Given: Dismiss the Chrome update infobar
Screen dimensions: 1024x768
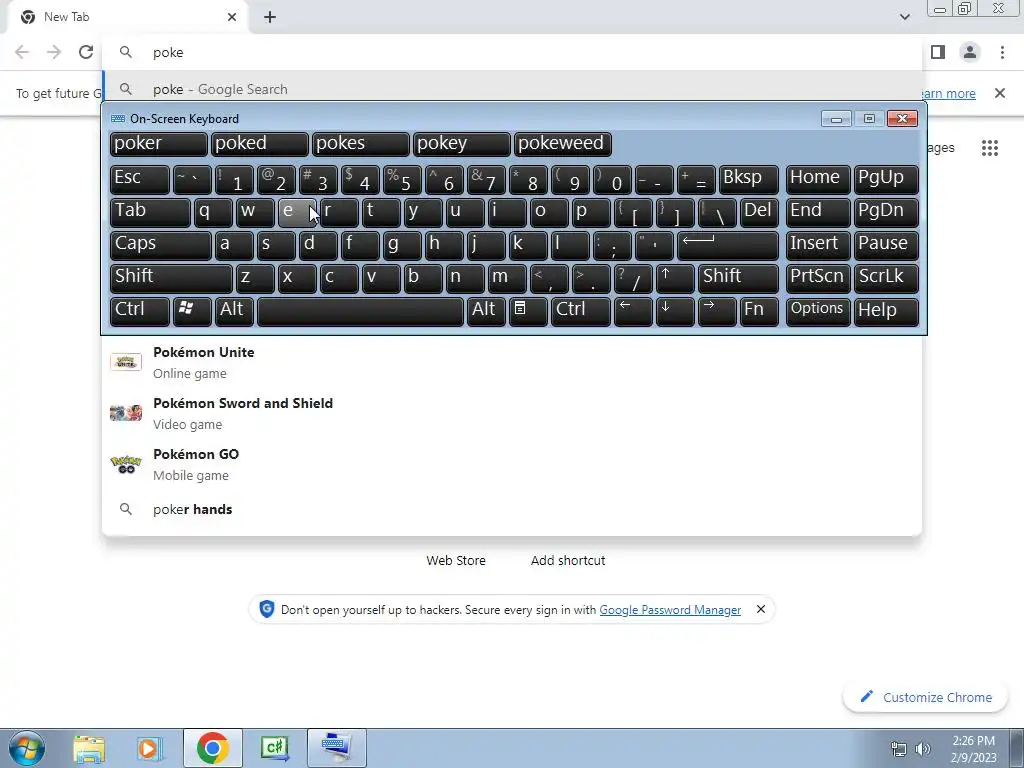Looking at the screenshot, I should click(x=999, y=93).
